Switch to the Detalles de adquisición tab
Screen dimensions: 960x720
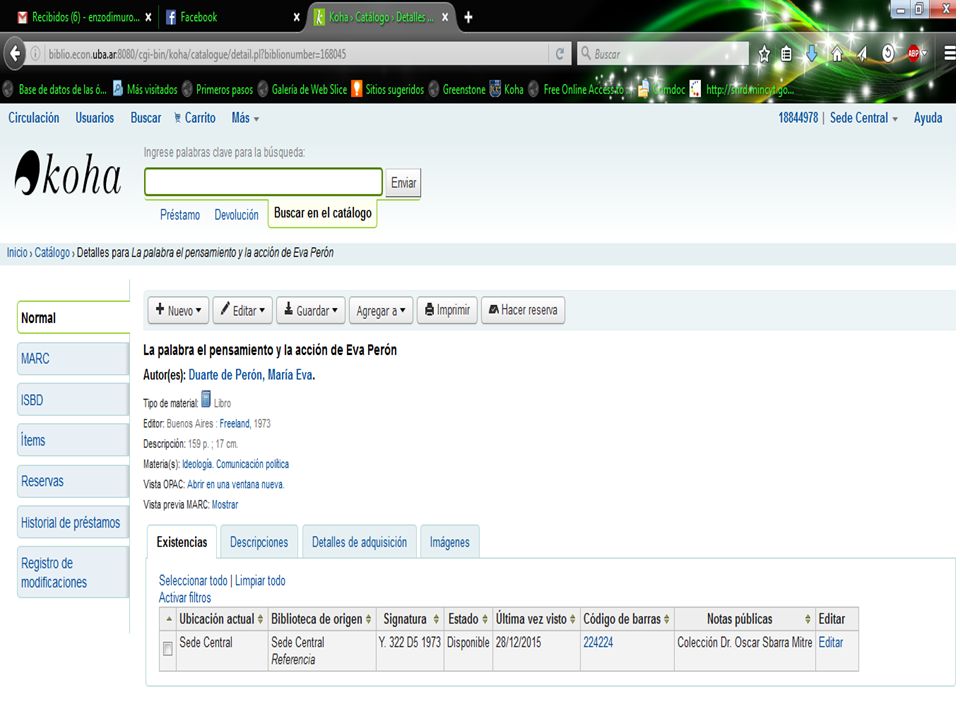tap(359, 542)
